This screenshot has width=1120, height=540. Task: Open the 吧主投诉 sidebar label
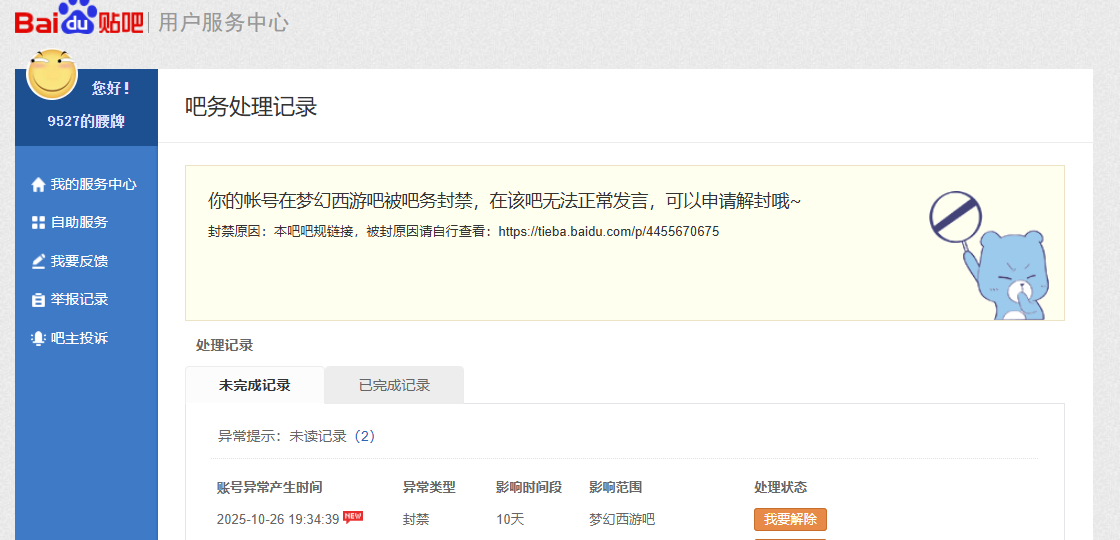[x=79, y=338]
